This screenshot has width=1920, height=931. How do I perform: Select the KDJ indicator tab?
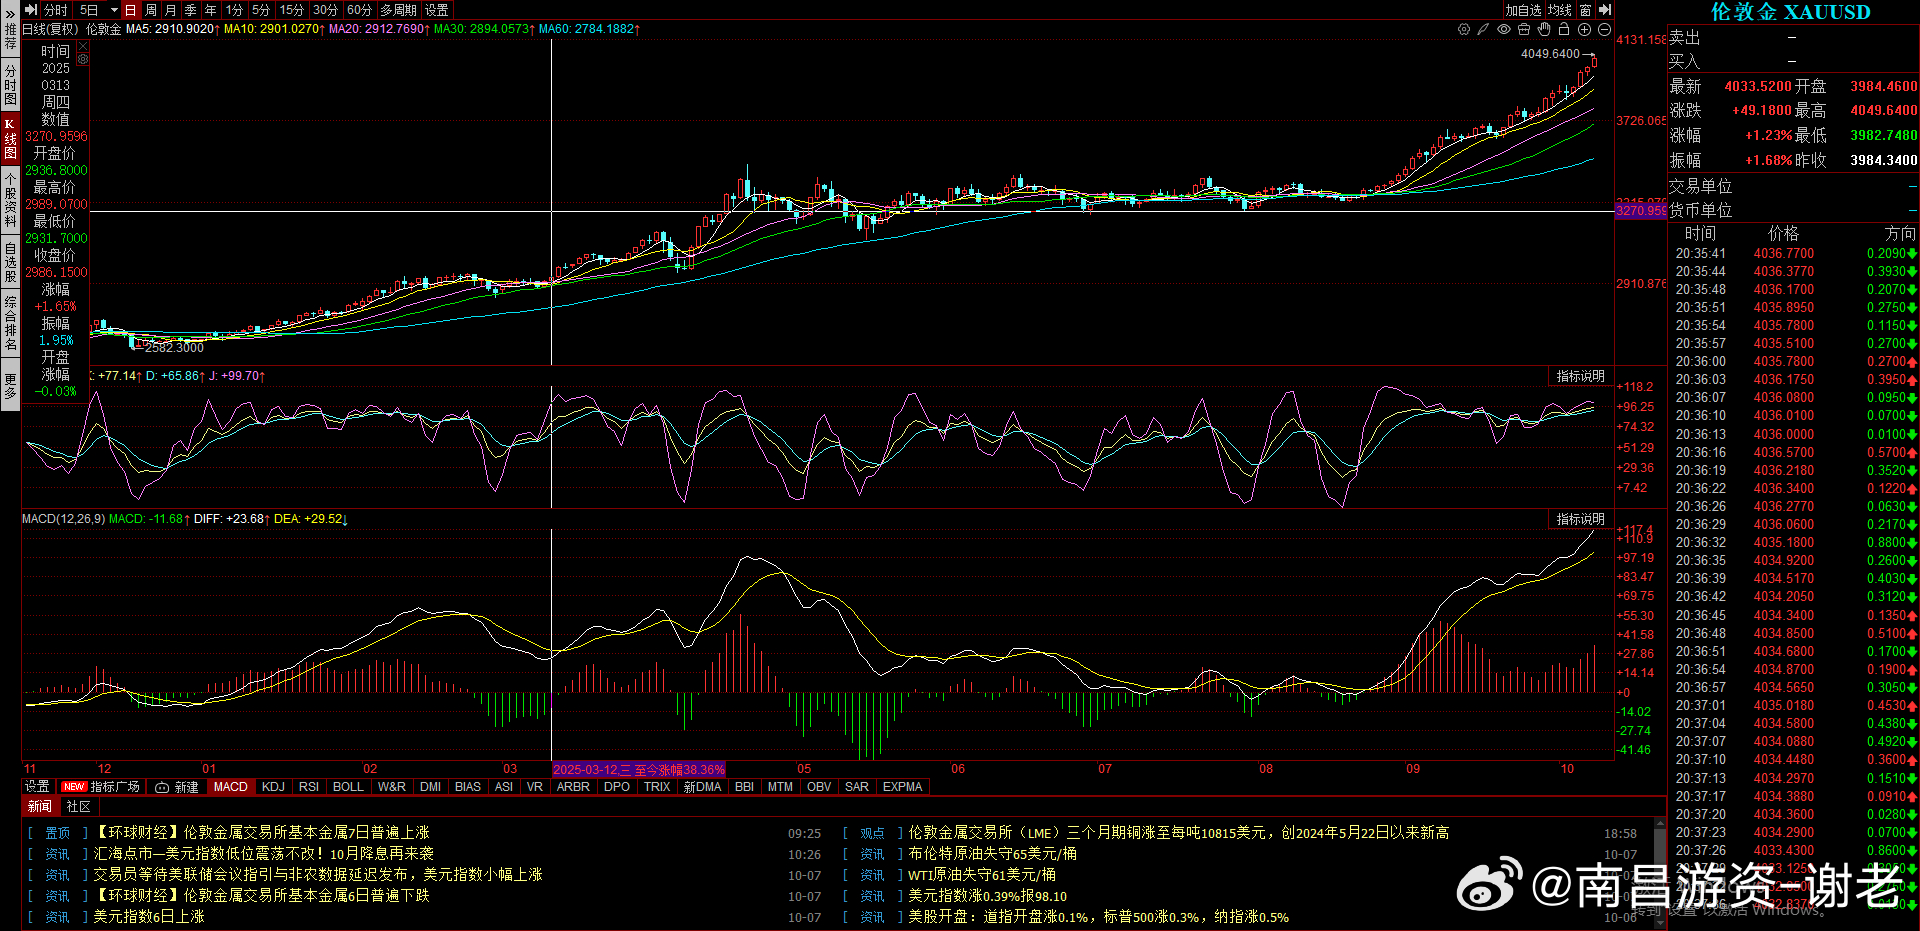pos(273,787)
